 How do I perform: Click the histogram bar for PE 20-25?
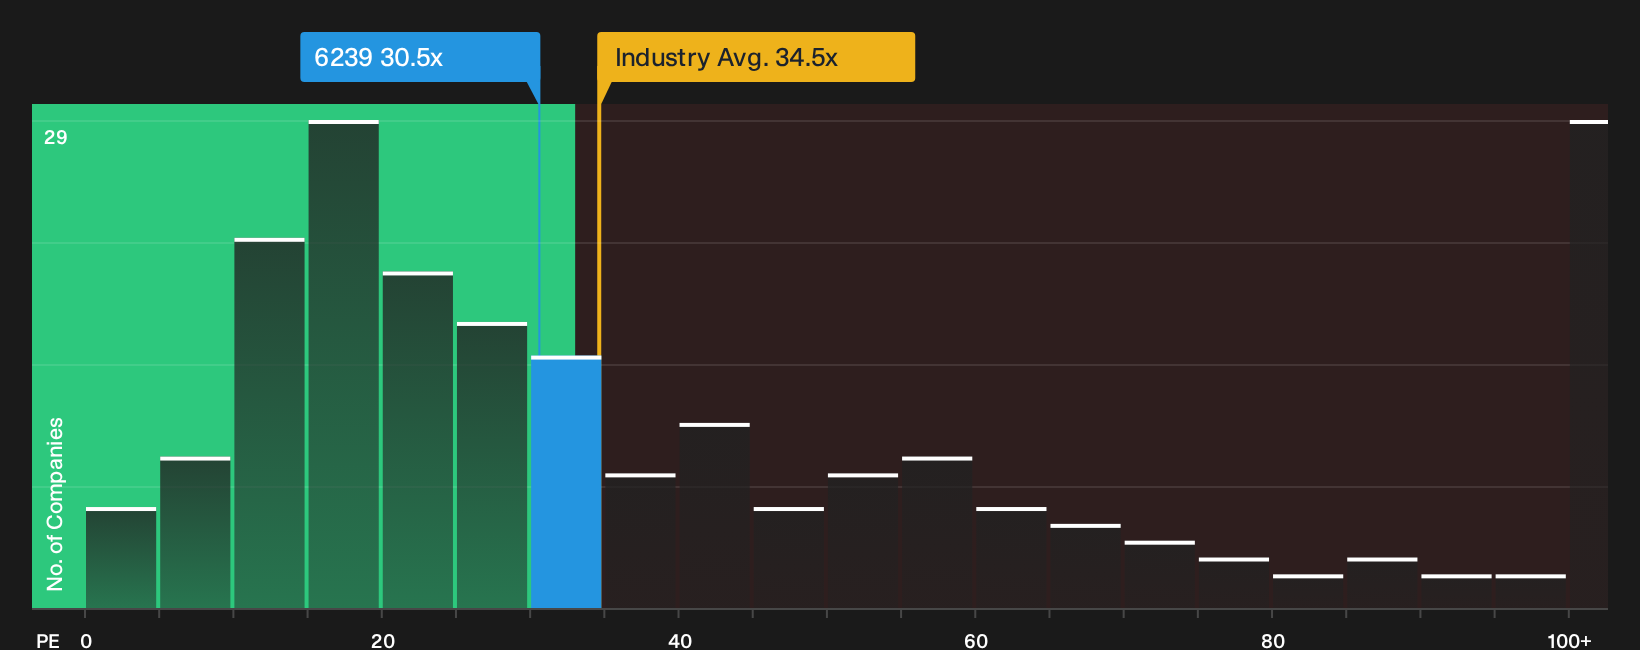coord(418,440)
